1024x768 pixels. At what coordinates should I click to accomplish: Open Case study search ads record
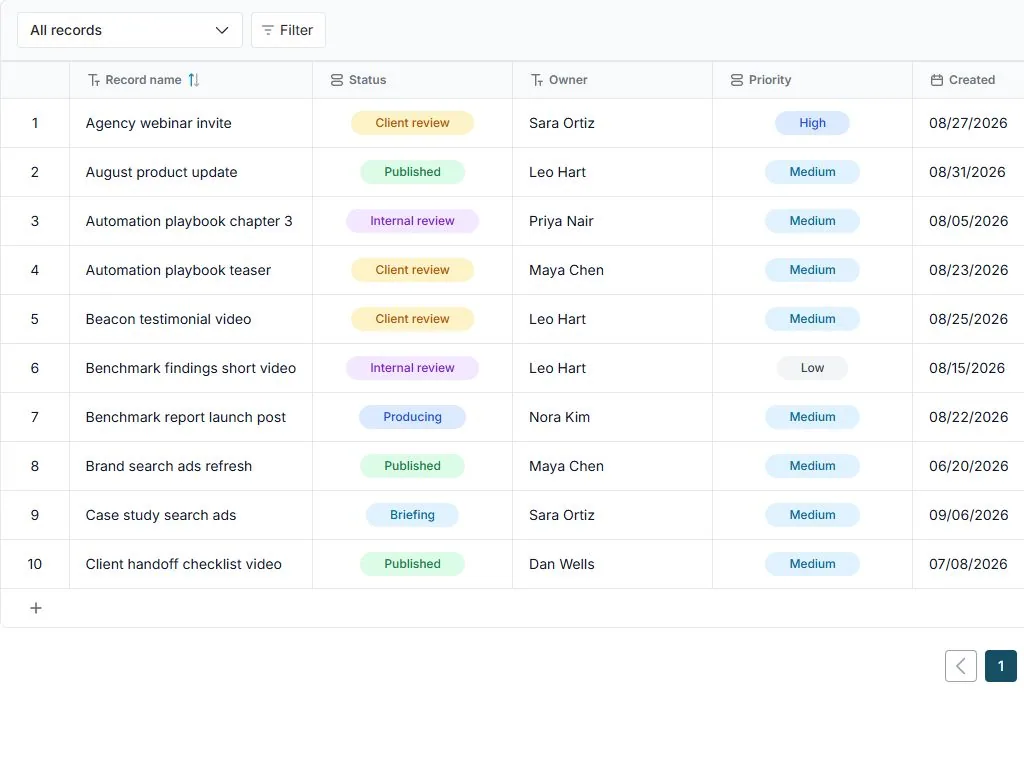[161, 515]
